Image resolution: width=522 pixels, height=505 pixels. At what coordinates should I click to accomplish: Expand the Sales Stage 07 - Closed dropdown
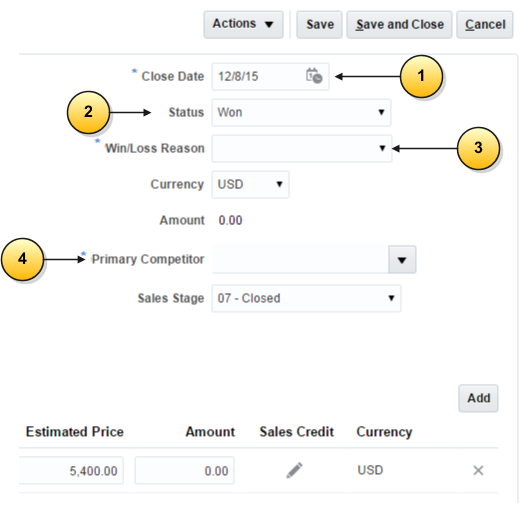[306, 298]
